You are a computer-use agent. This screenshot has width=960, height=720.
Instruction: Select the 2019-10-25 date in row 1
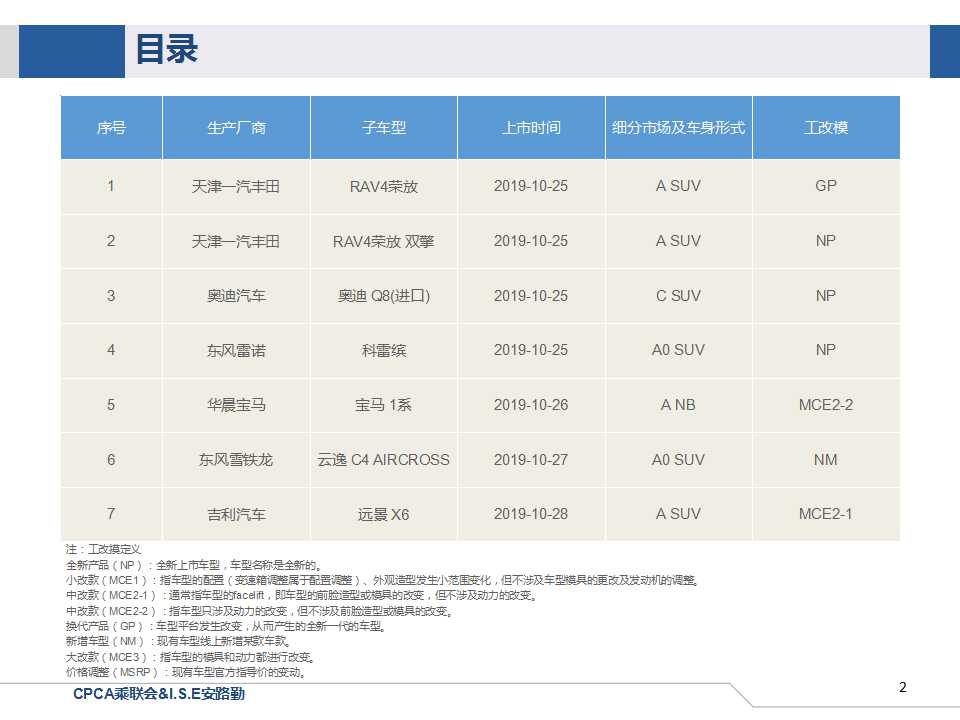531,186
